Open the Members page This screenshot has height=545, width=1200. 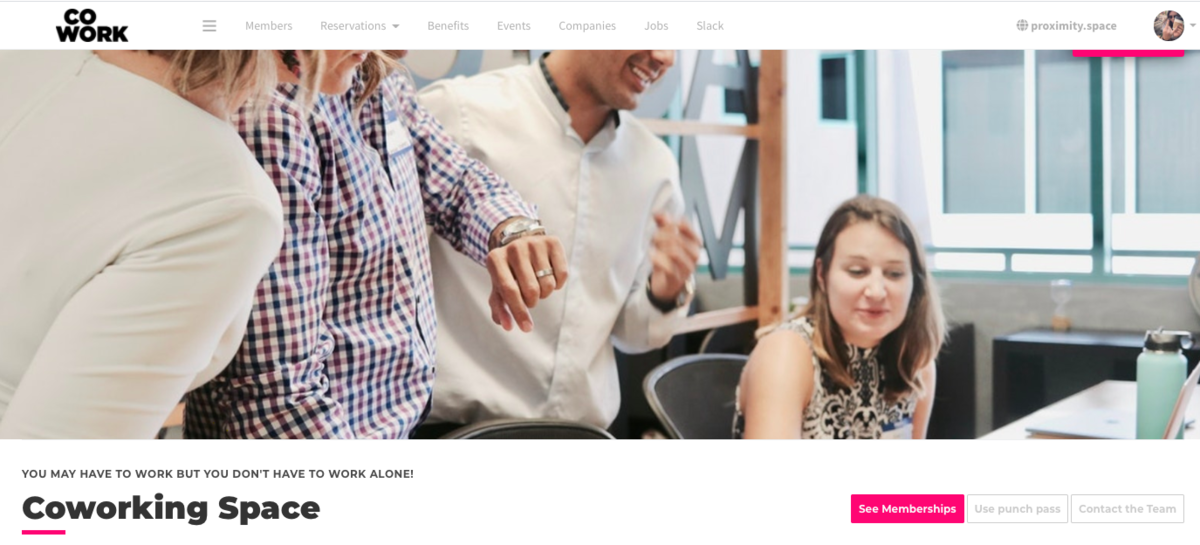click(269, 26)
